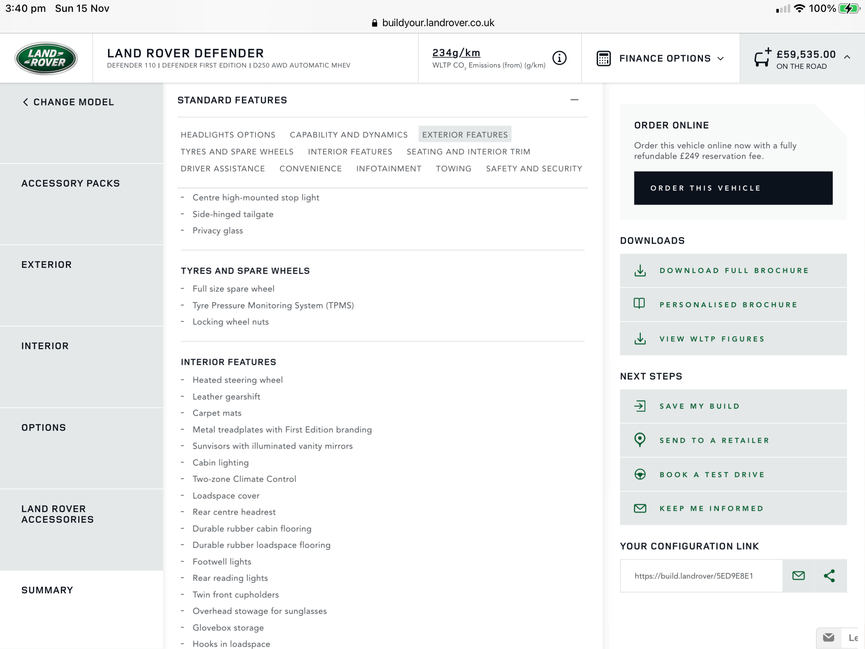The height and width of the screenshot is (649, 865).
Task: Email the configuration link via envelope icon
Action: [798, 576]
